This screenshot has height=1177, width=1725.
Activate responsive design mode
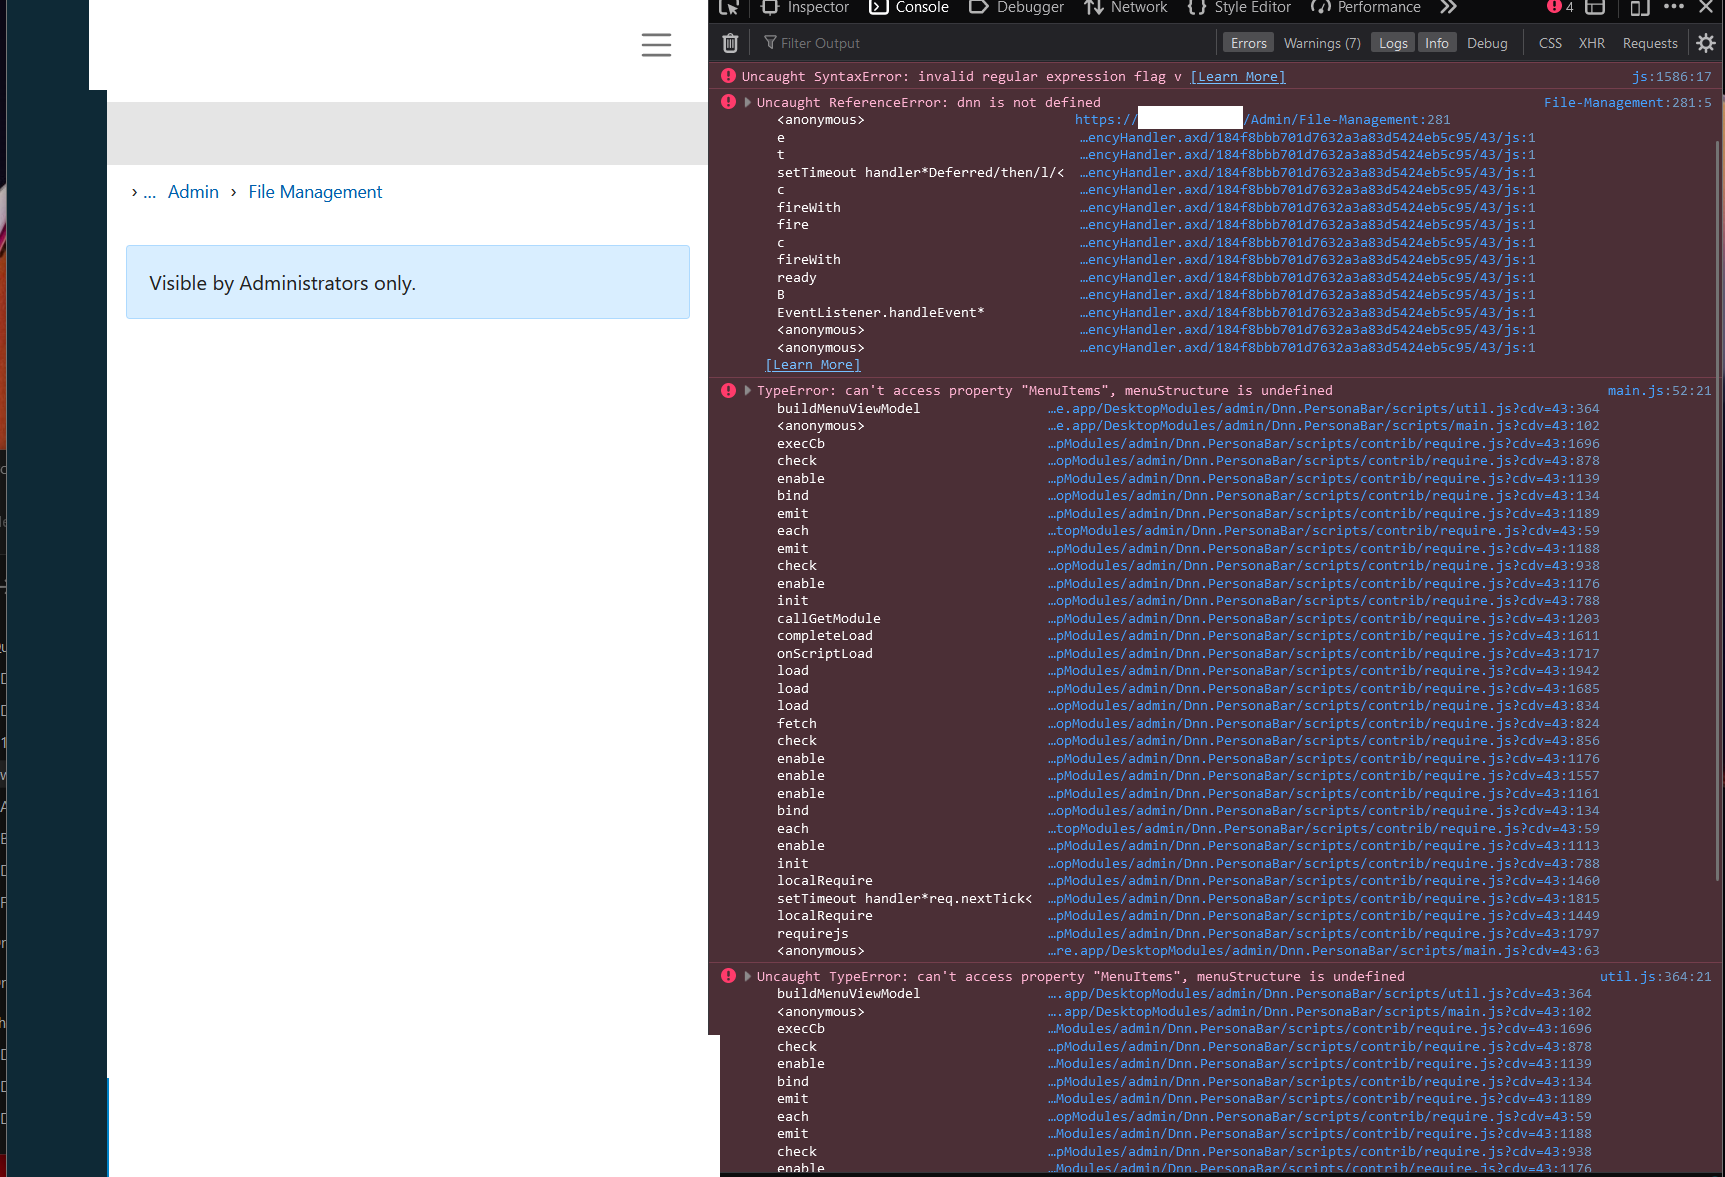click(x=1638, y=8)
